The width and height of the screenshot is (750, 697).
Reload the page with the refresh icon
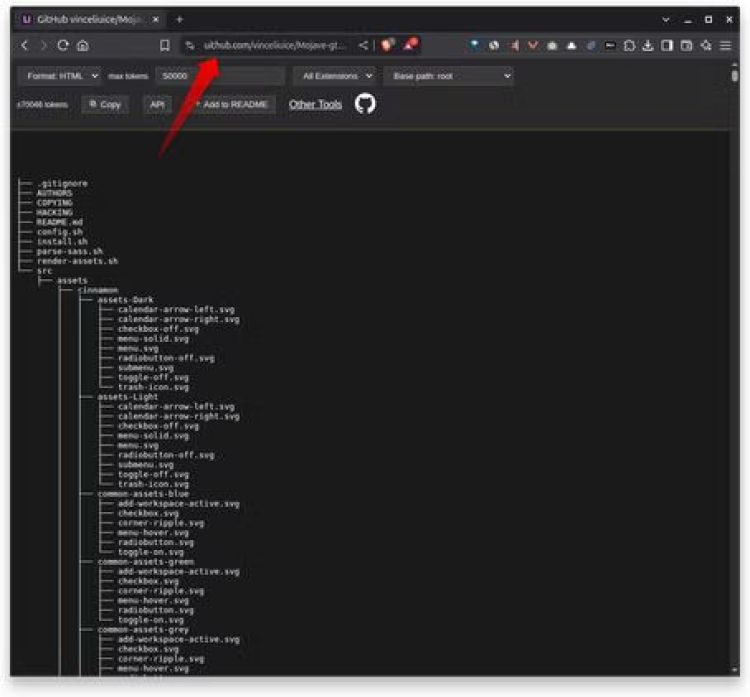(63, 45)
